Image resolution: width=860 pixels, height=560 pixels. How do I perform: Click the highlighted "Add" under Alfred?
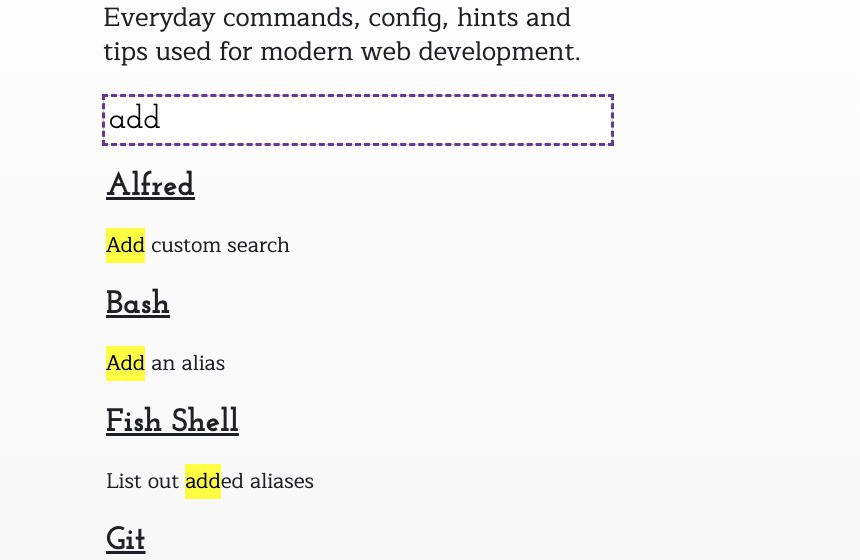point(125,245)
